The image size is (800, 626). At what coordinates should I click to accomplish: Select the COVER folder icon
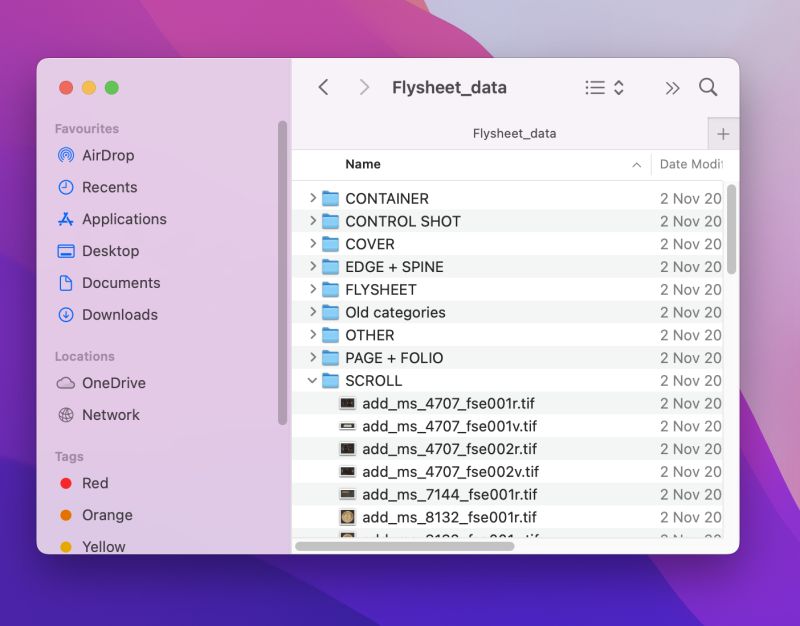pyautogui.click(x=331, y=244)
